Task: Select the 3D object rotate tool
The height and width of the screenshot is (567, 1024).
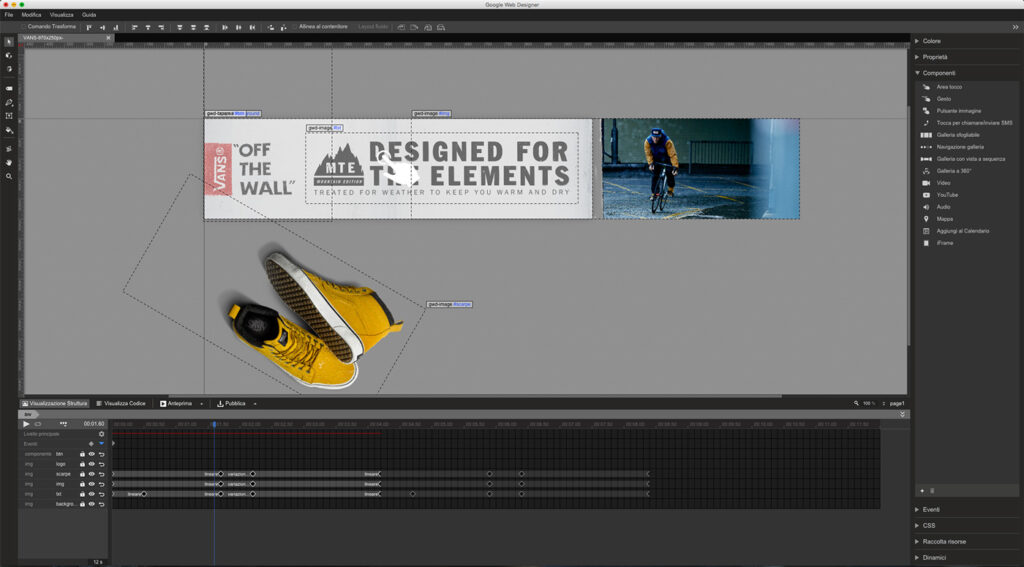Action: pos(8,56)
